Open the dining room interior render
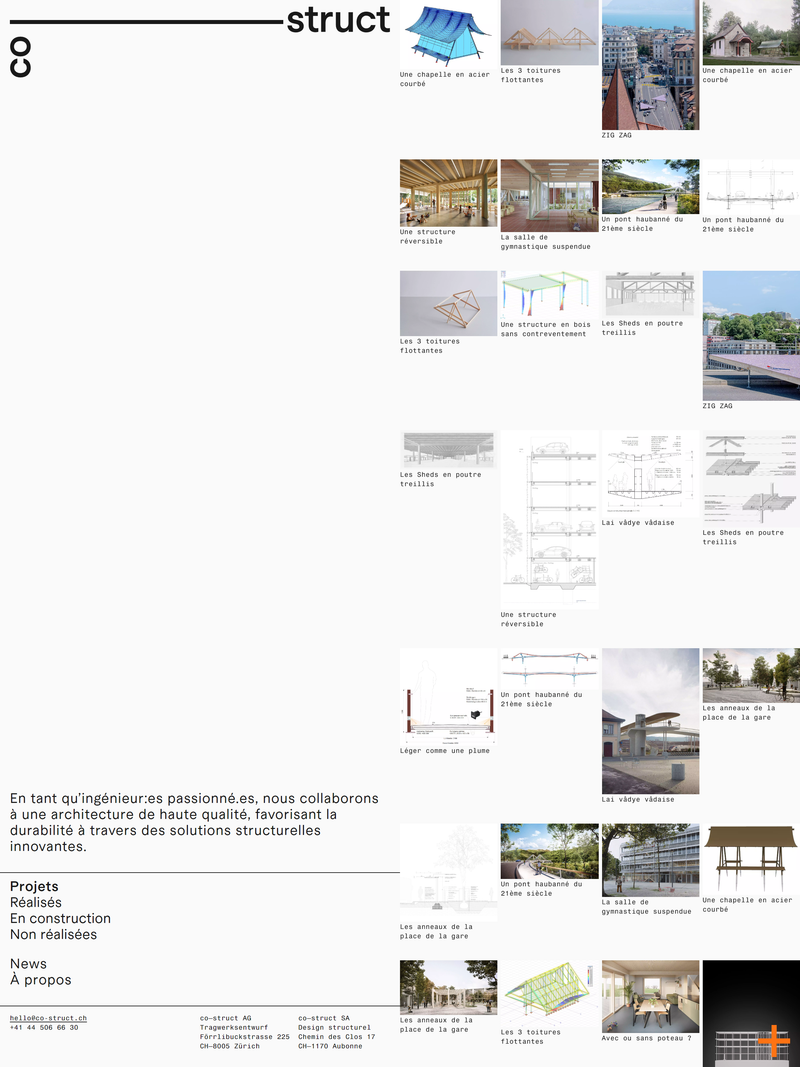The image size is (800, 1067). click(x=650, y=996)
